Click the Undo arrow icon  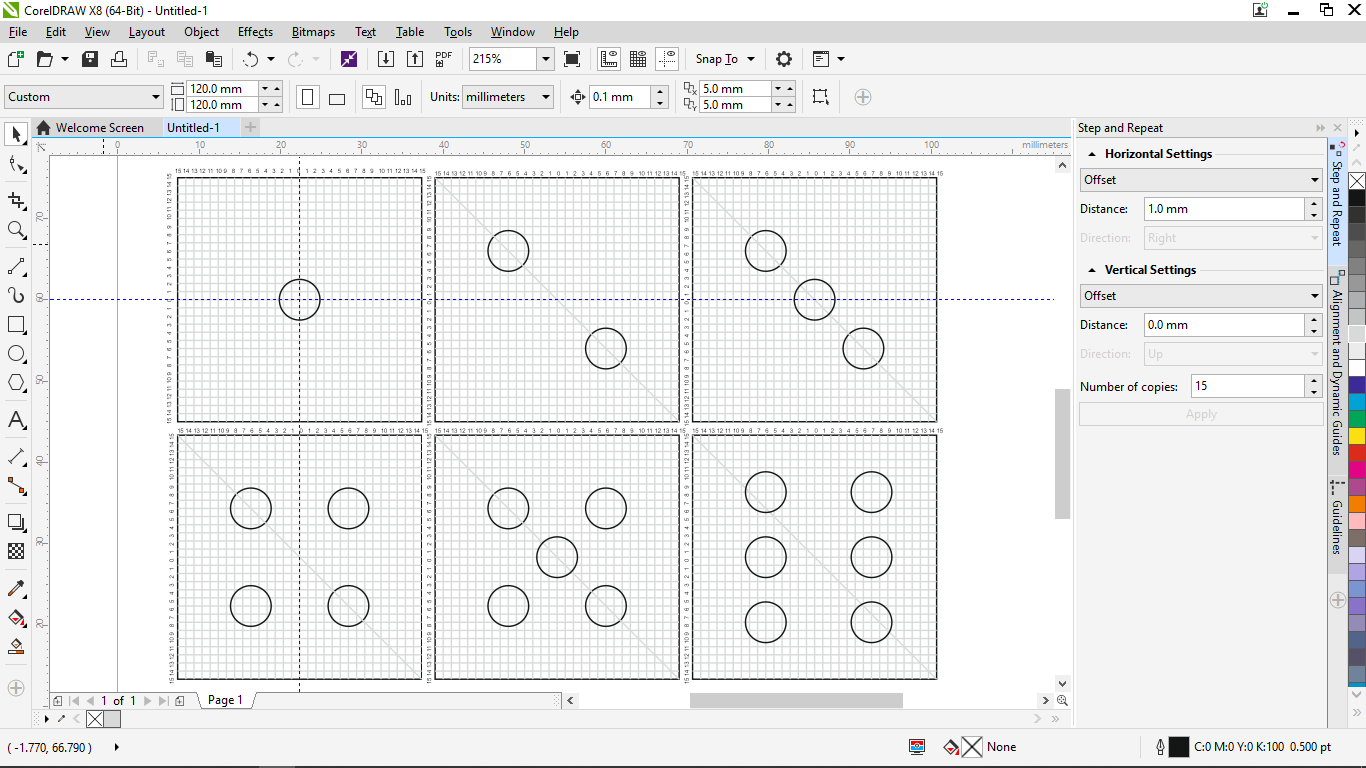pos(250,59)
